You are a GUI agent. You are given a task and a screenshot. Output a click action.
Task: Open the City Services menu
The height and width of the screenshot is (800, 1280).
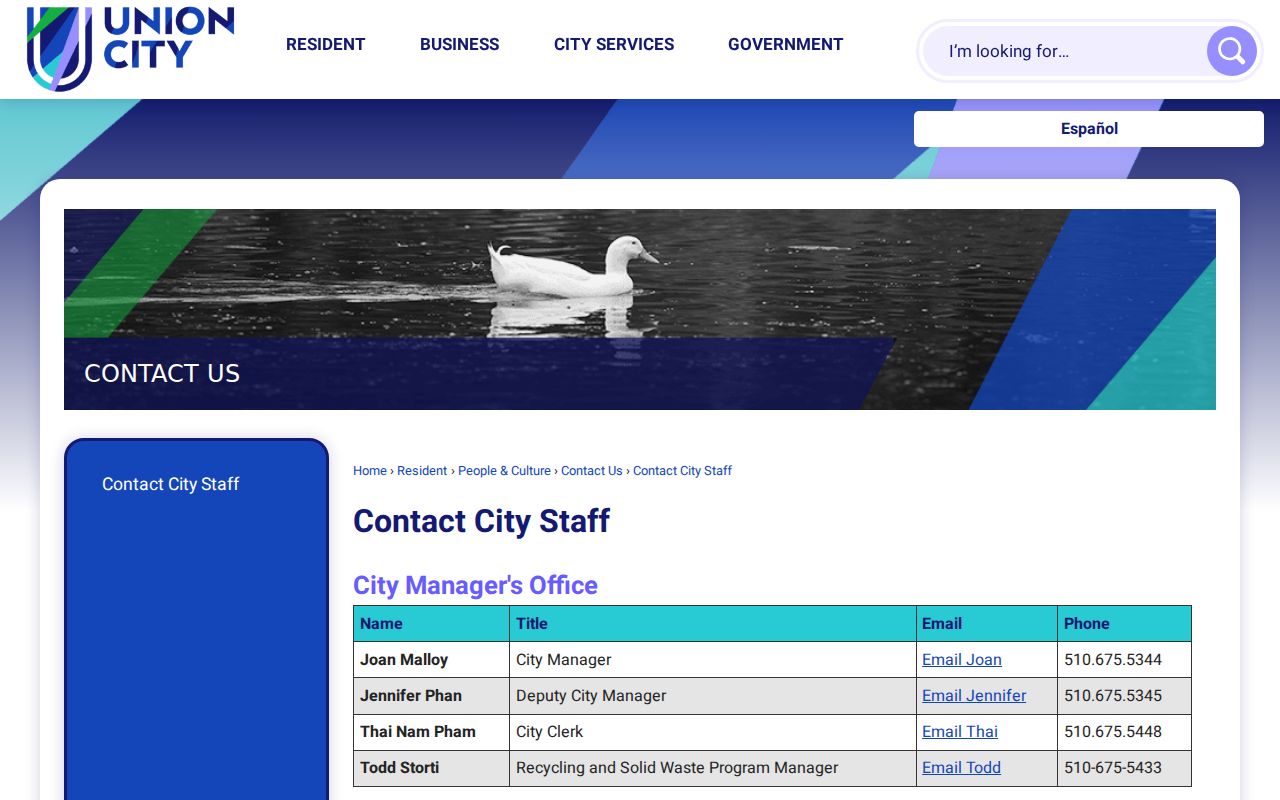pos(614,44)
